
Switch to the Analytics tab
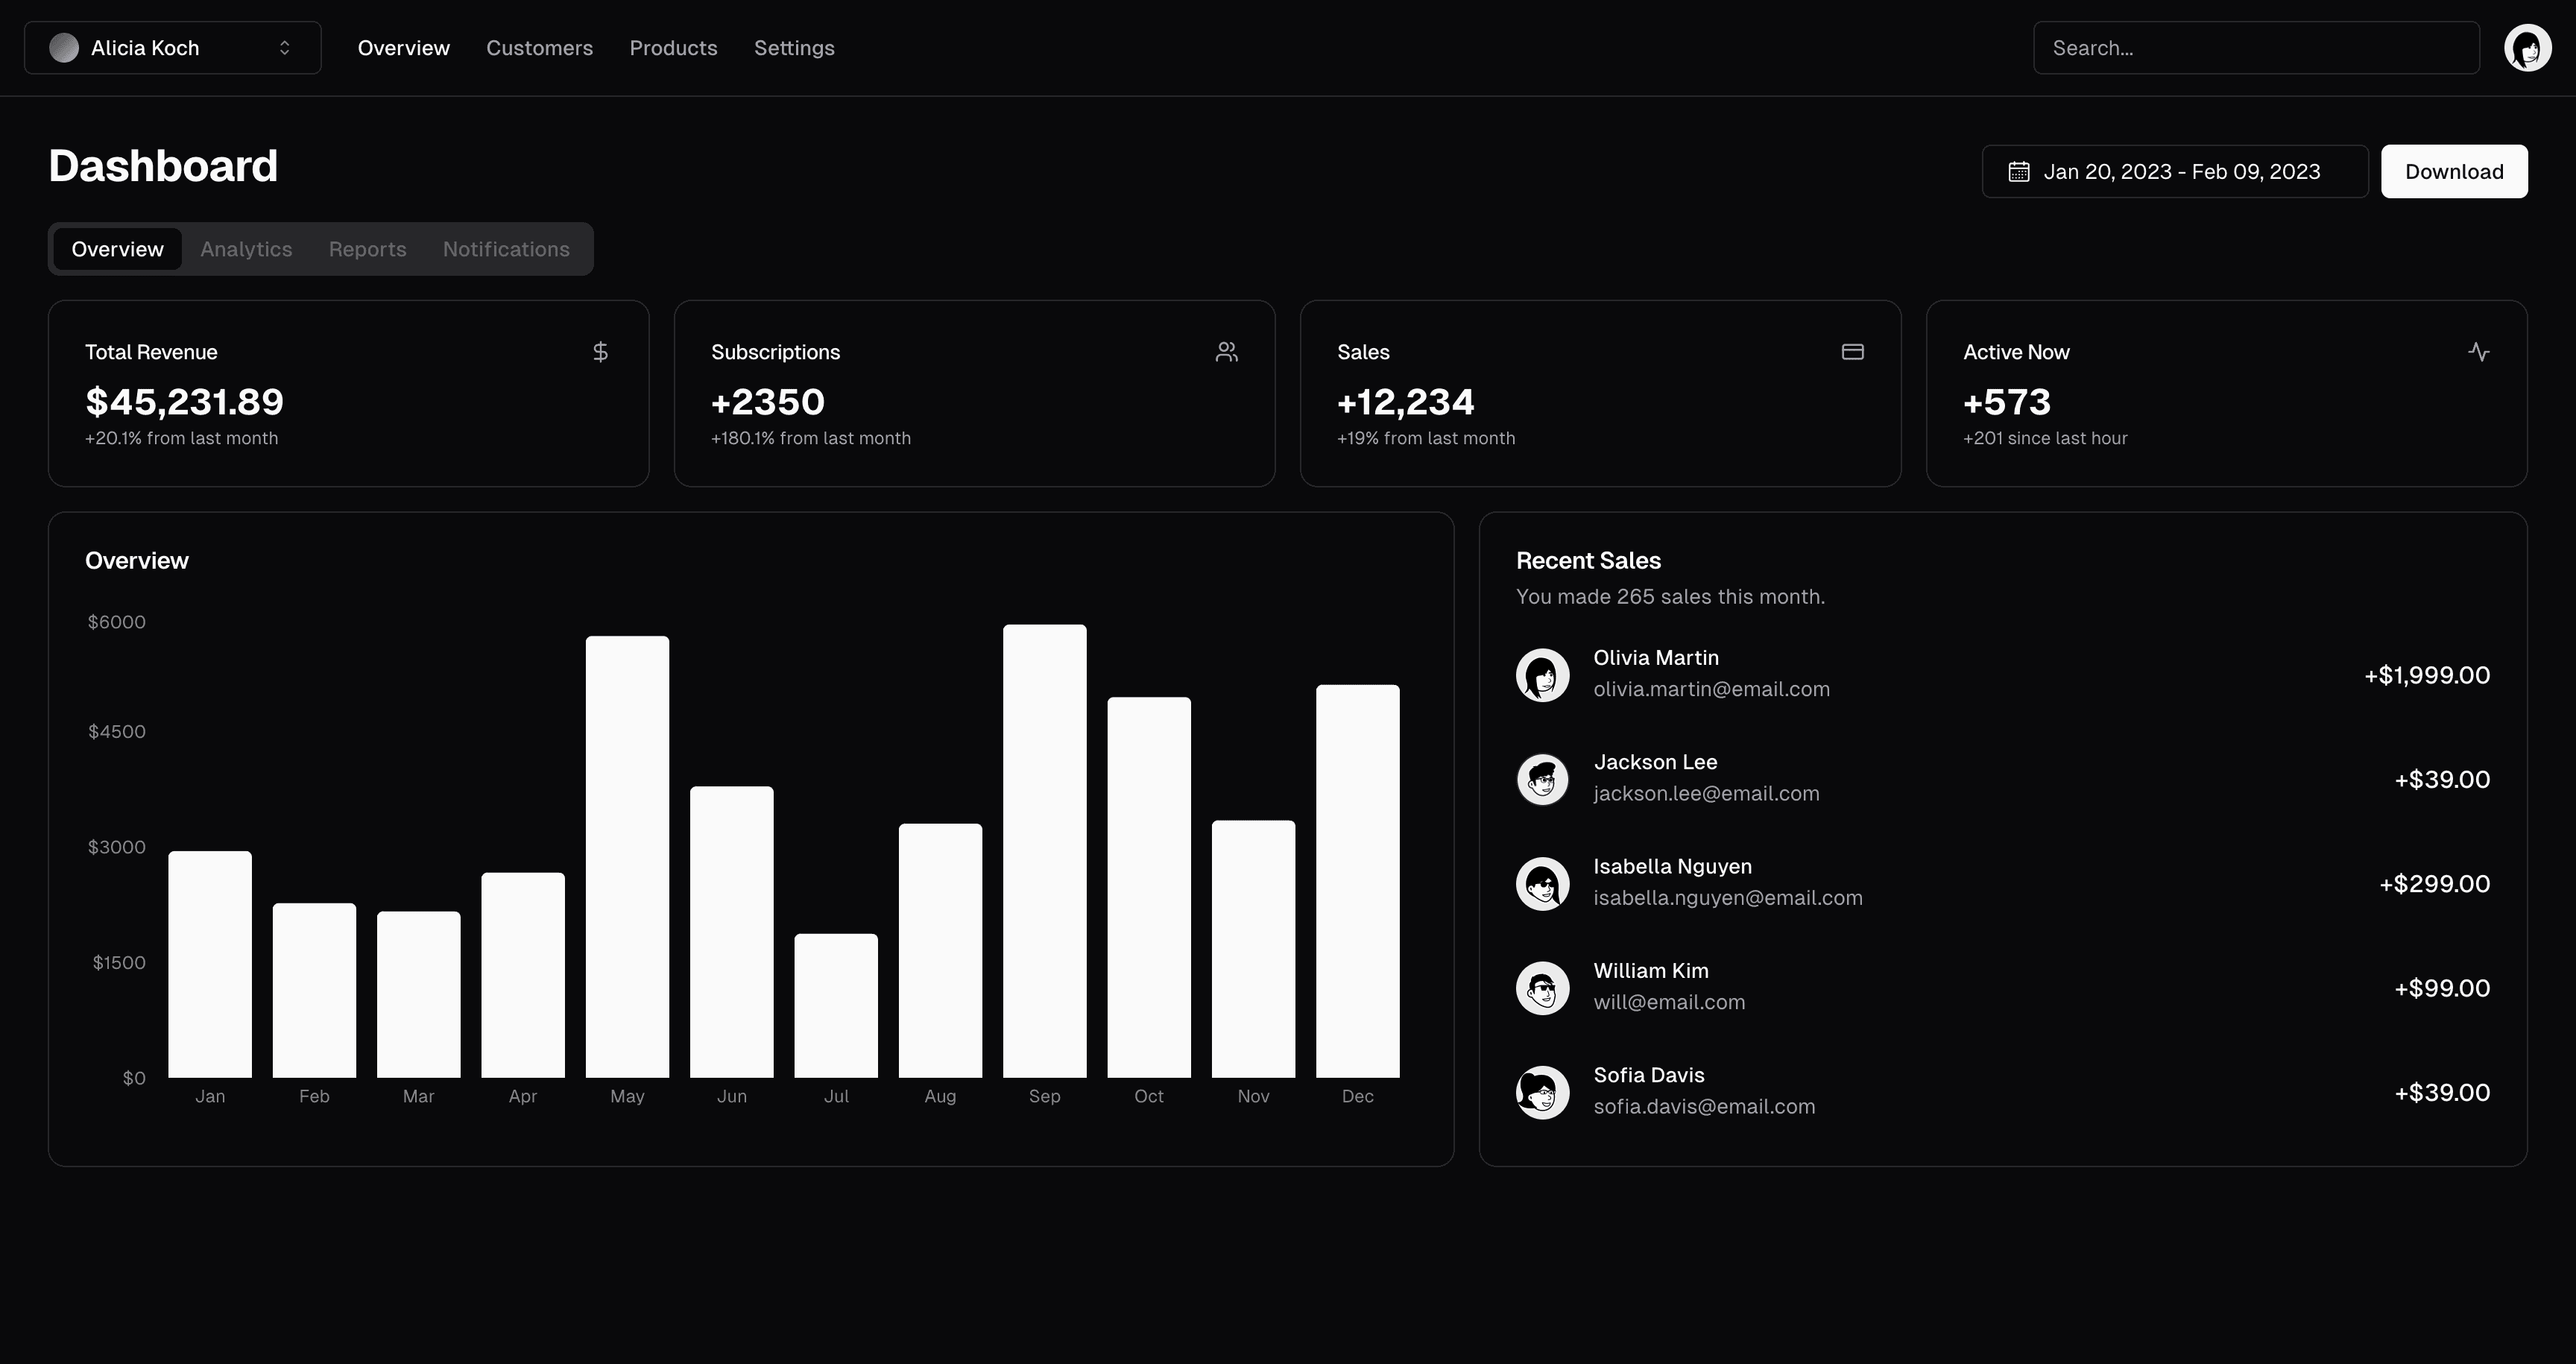[x=245, y=248]
